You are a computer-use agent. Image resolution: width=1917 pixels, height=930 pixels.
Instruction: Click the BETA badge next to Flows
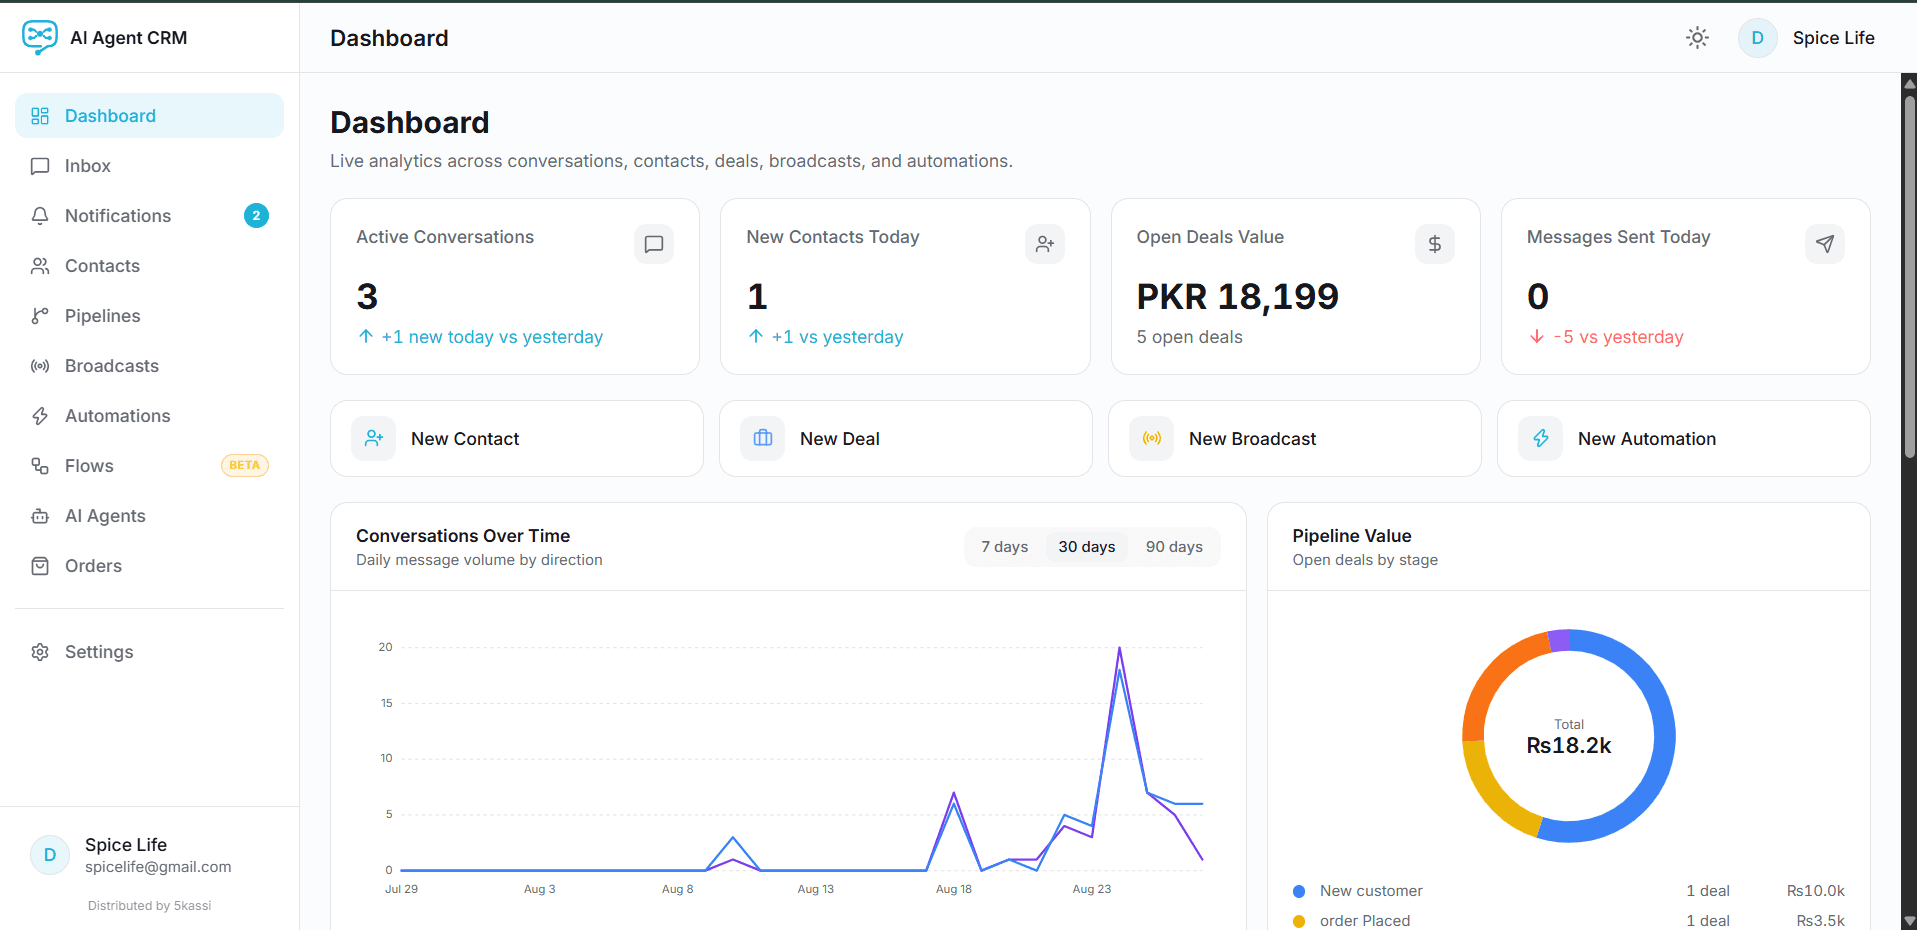[244, 465]
